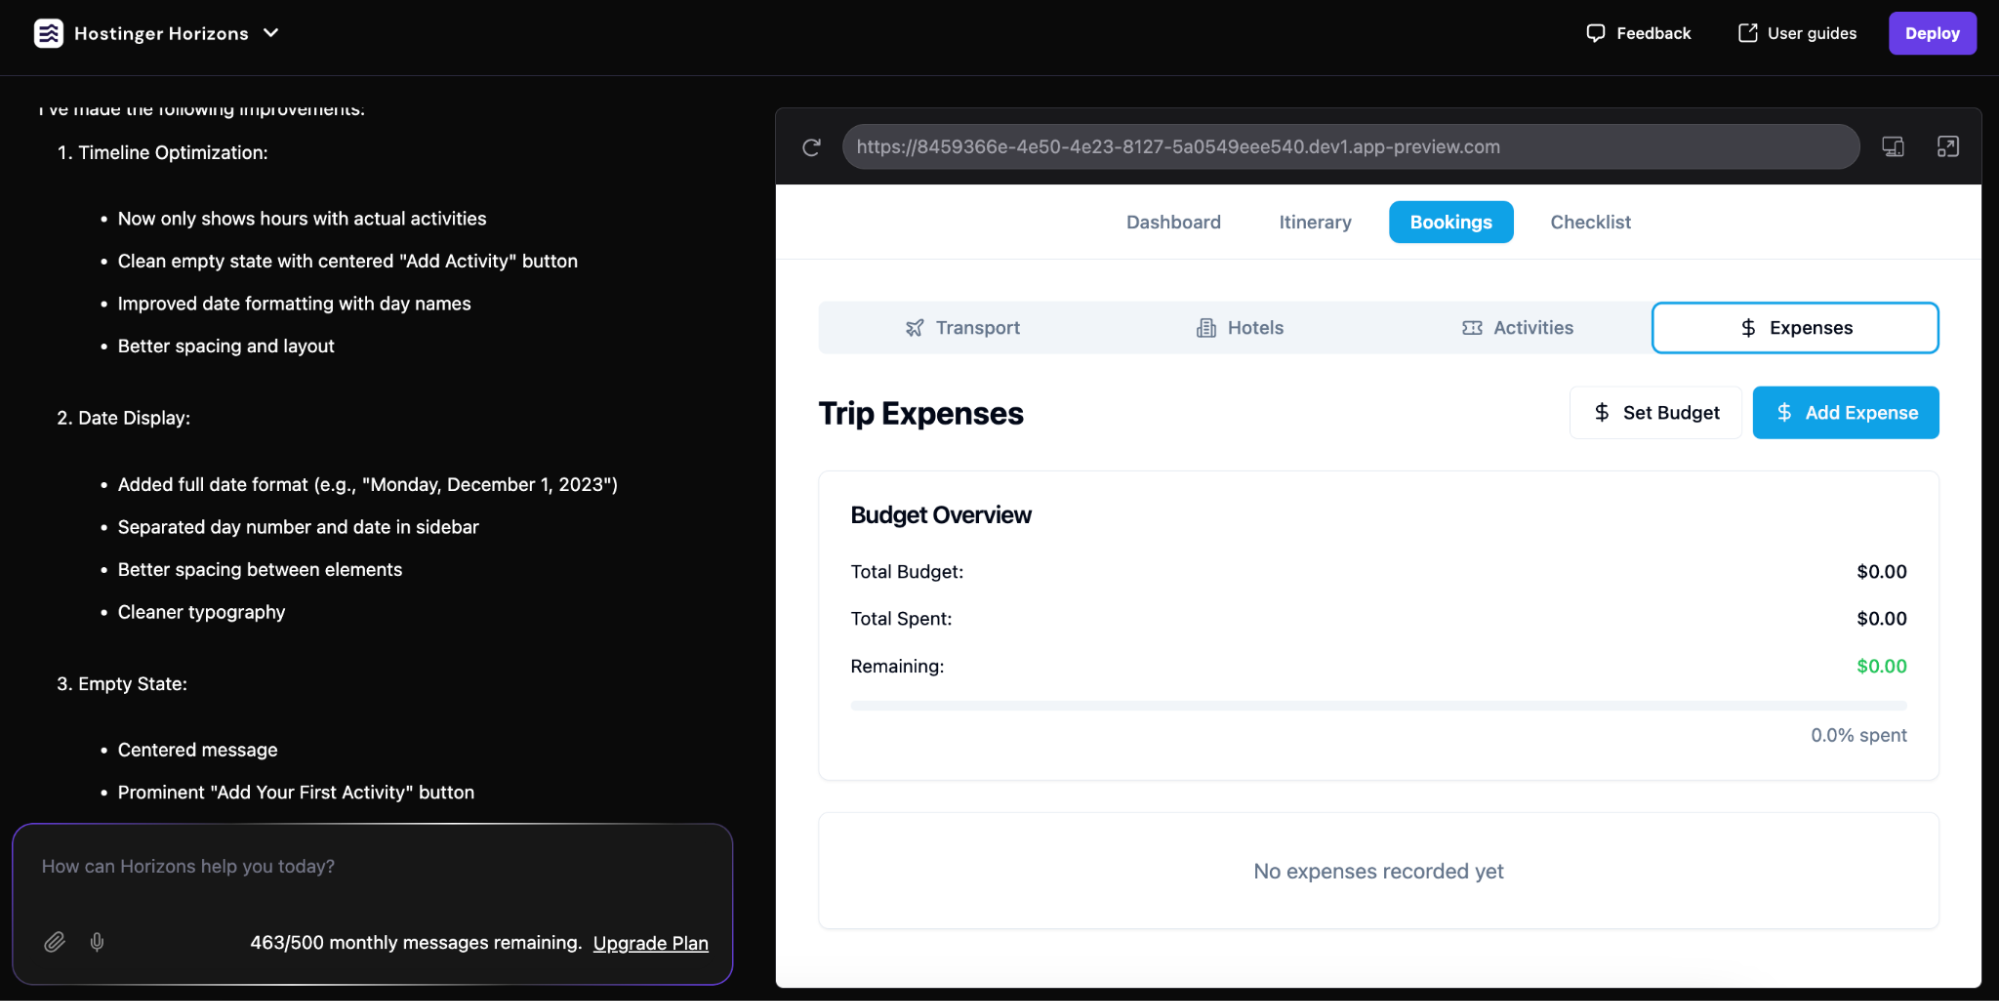
Task: Click Set Budget
Action: [x=1655, y=412]
